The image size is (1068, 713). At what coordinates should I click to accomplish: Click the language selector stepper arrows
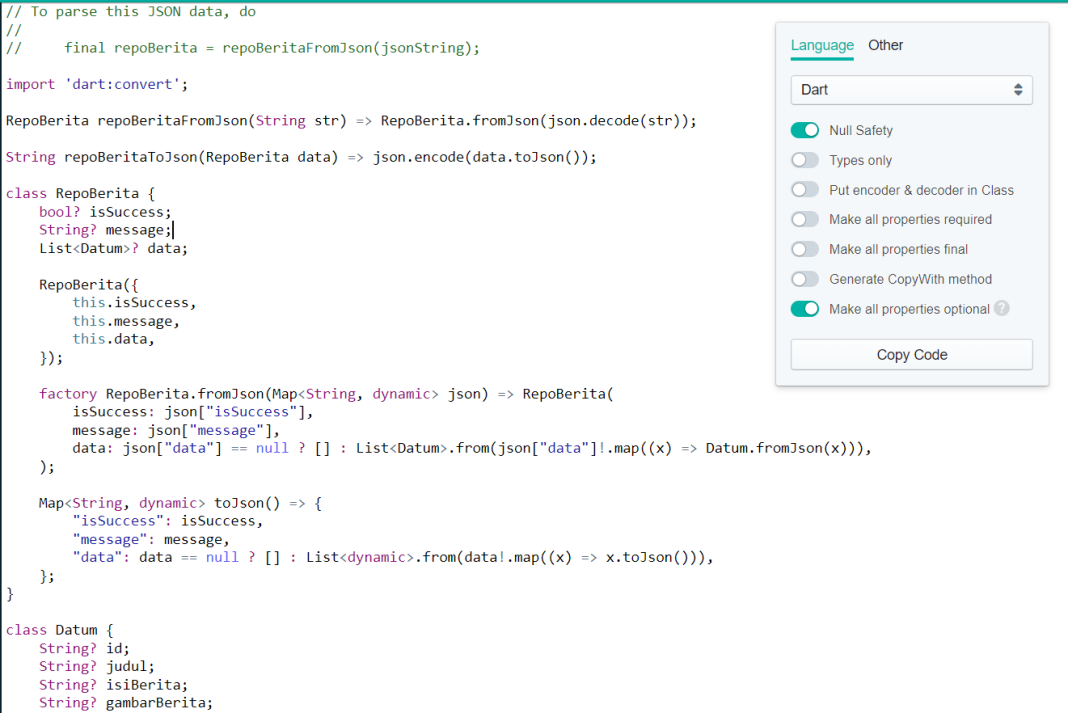click(x=1020, y=90)
